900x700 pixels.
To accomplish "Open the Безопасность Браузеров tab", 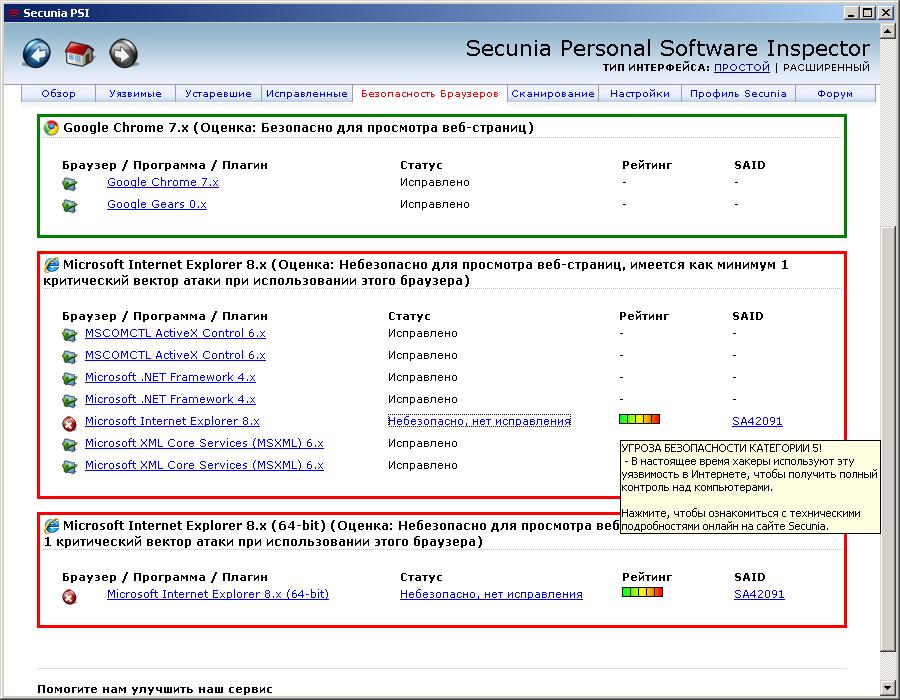I will (429, 94).
